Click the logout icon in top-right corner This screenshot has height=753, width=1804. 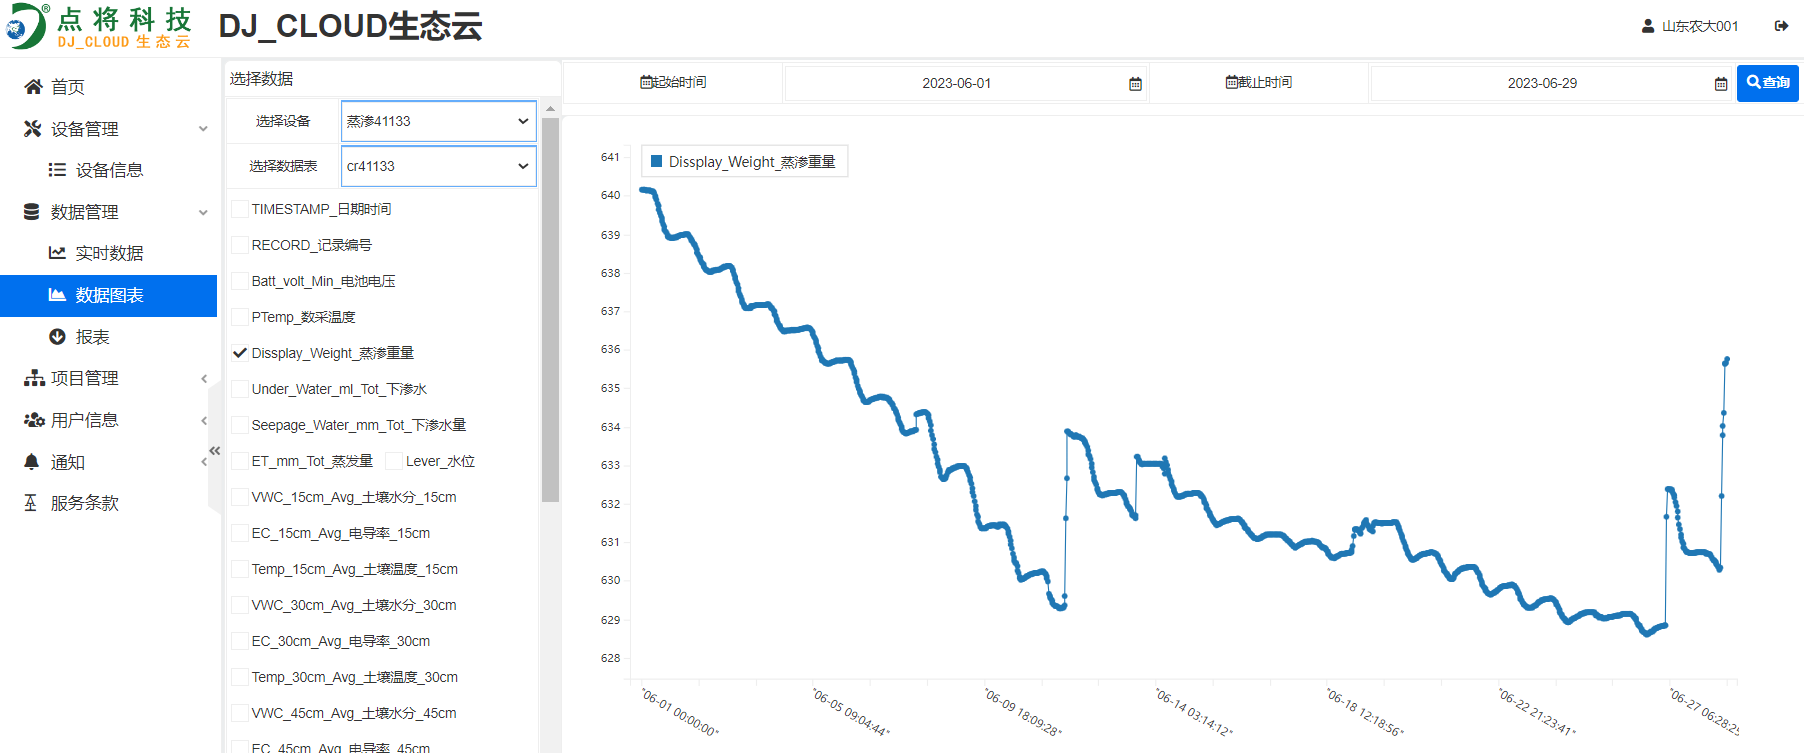[1781, 26]
